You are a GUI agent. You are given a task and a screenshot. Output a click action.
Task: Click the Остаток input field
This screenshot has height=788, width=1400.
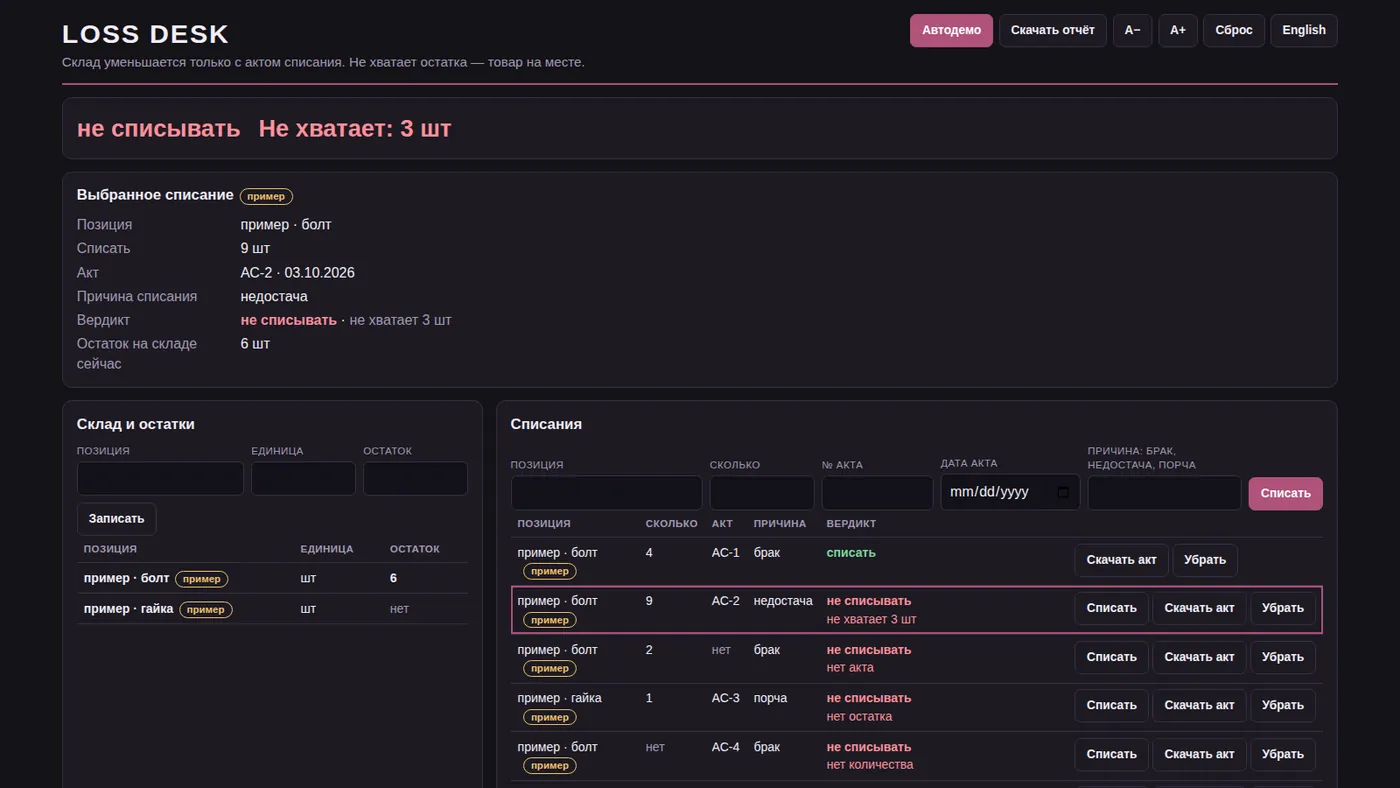click(415, 478)
